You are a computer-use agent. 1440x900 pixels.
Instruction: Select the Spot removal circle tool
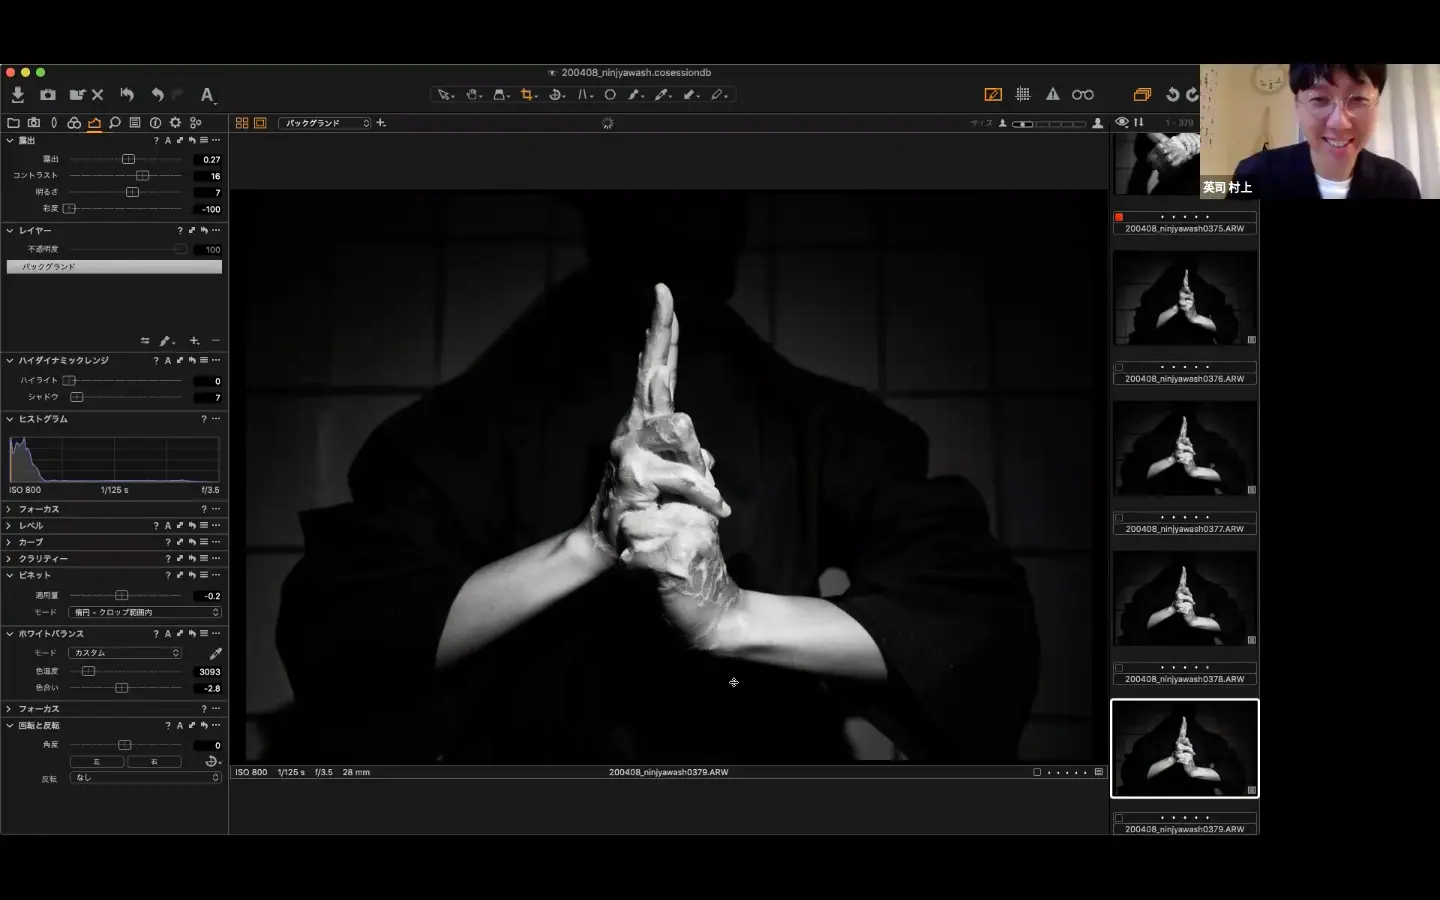click(610, 95)
